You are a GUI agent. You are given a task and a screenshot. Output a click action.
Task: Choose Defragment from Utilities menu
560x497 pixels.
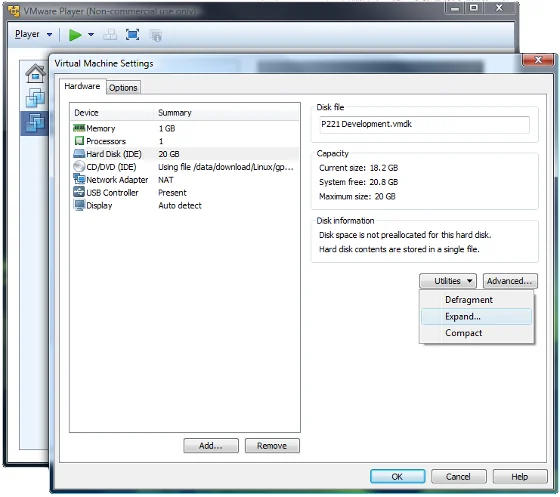click(x=476, y=300)
